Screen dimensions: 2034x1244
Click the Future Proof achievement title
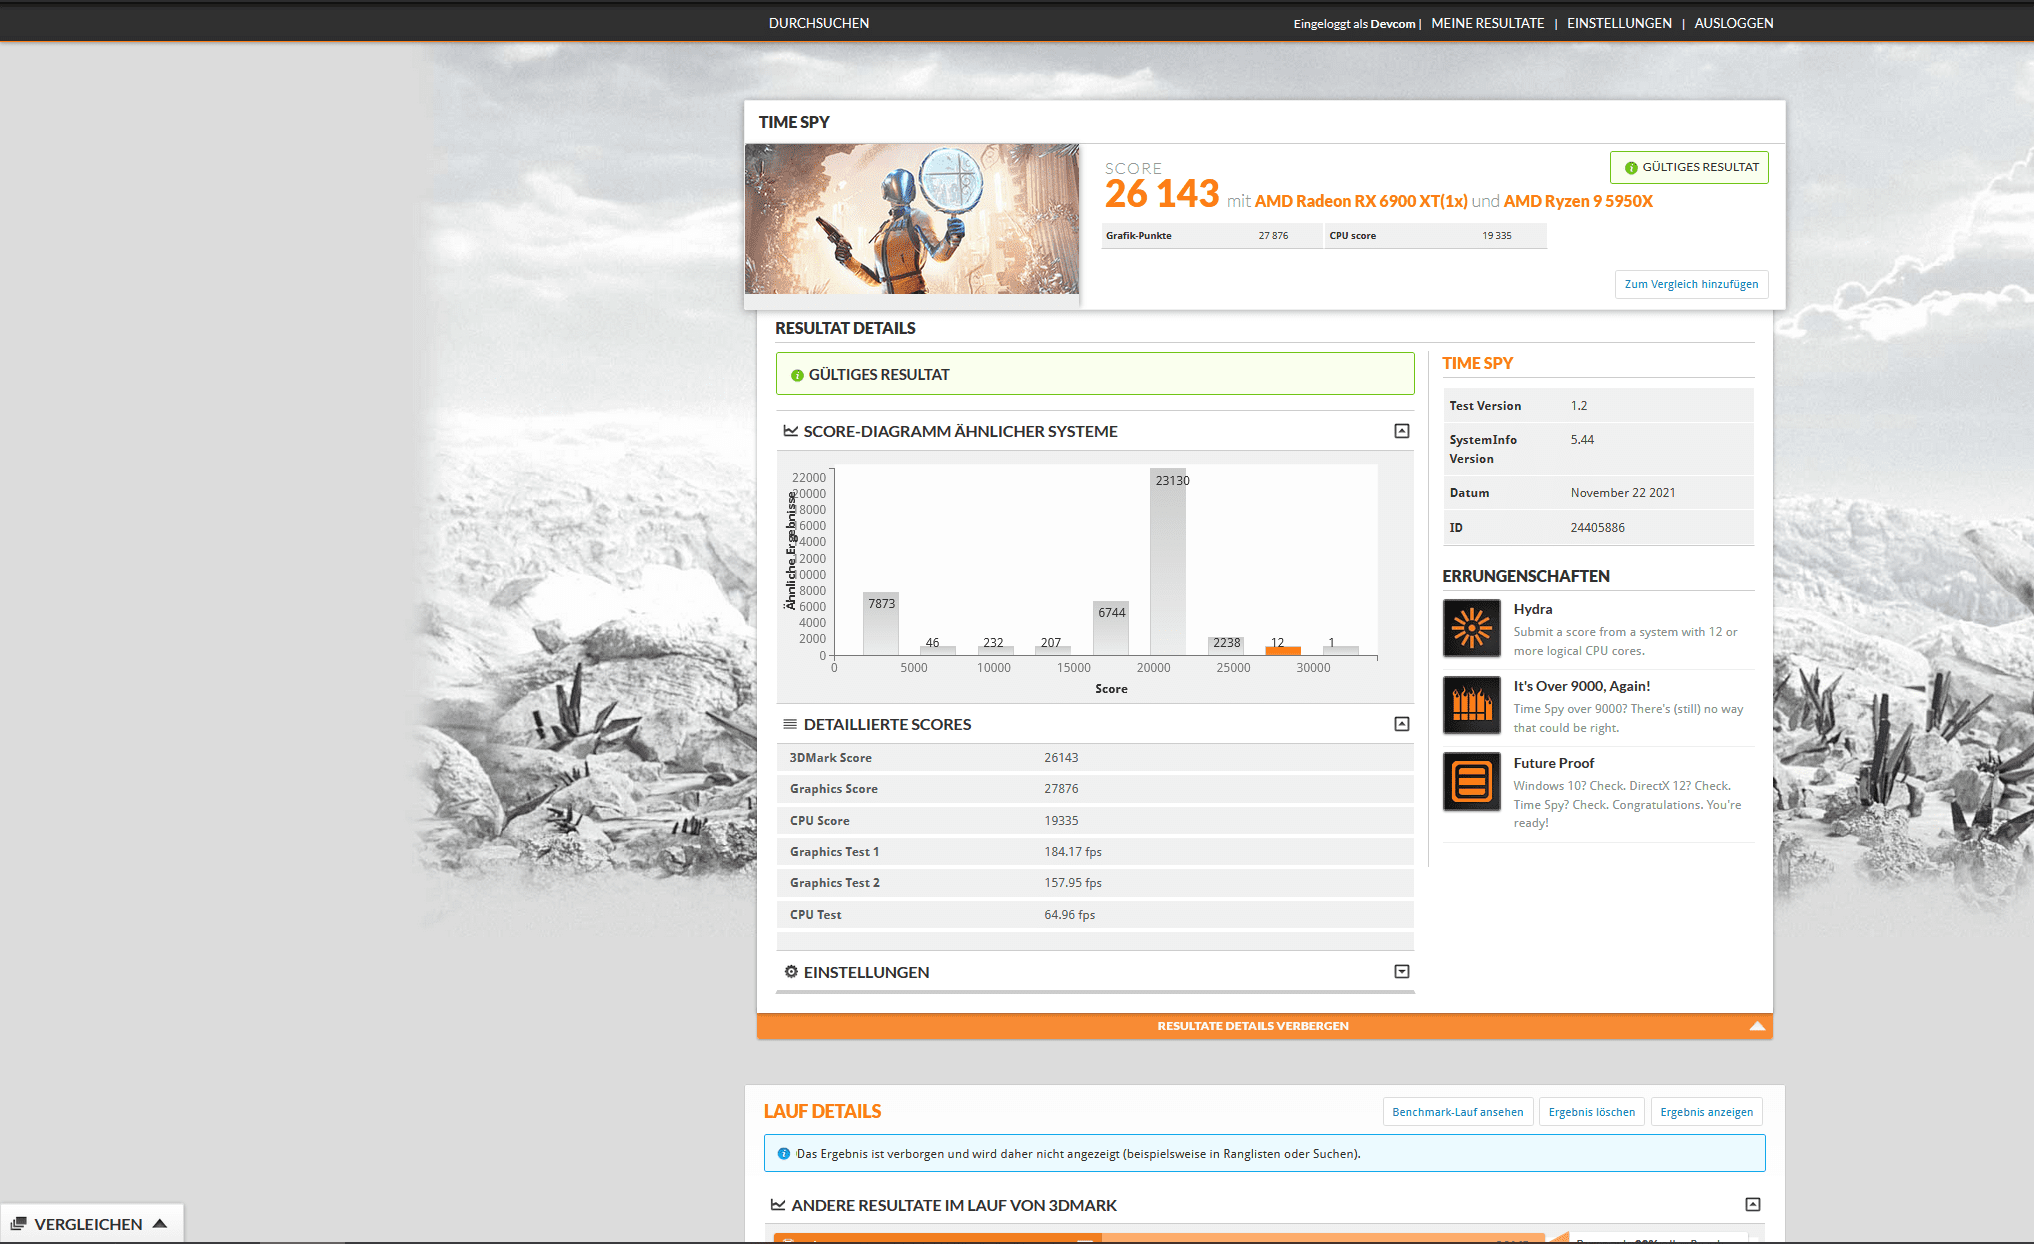(1553, 763)
